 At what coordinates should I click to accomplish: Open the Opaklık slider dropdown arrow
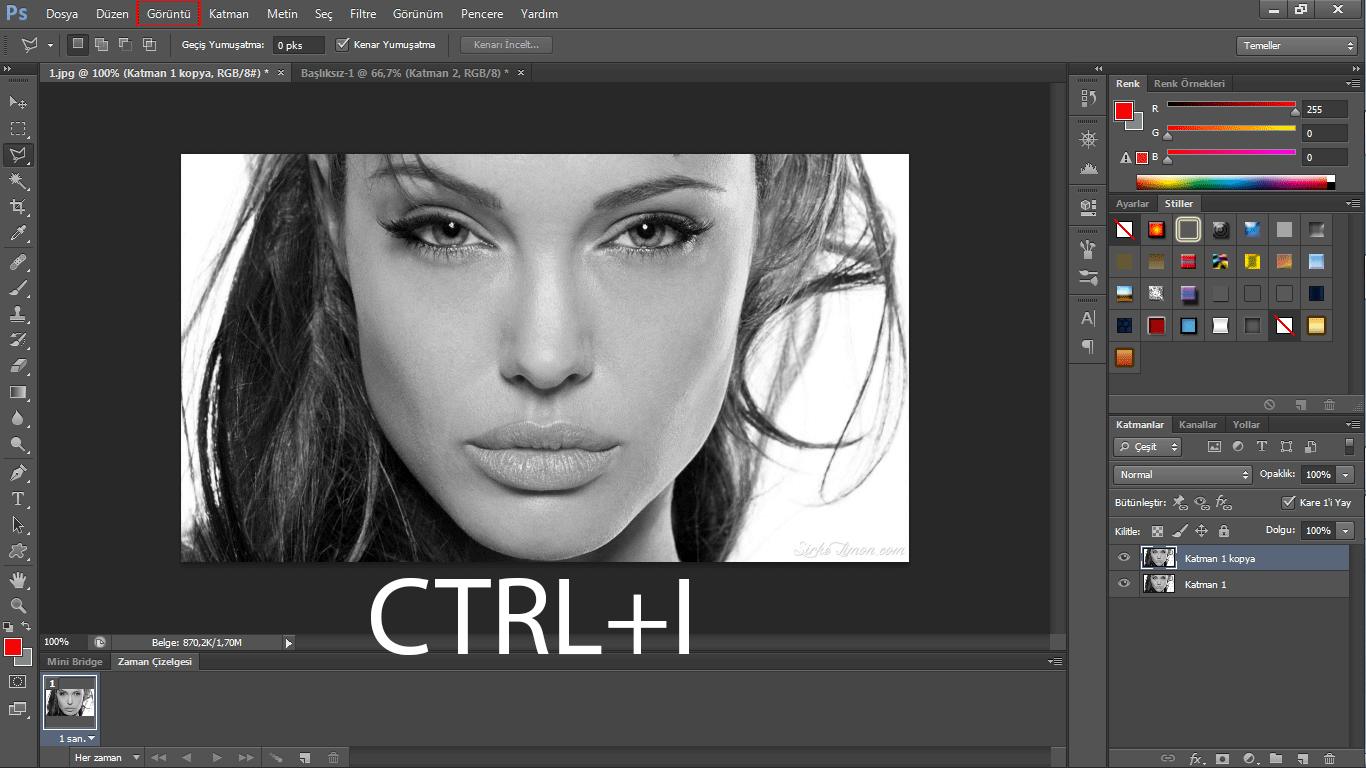click(1346, 475)
